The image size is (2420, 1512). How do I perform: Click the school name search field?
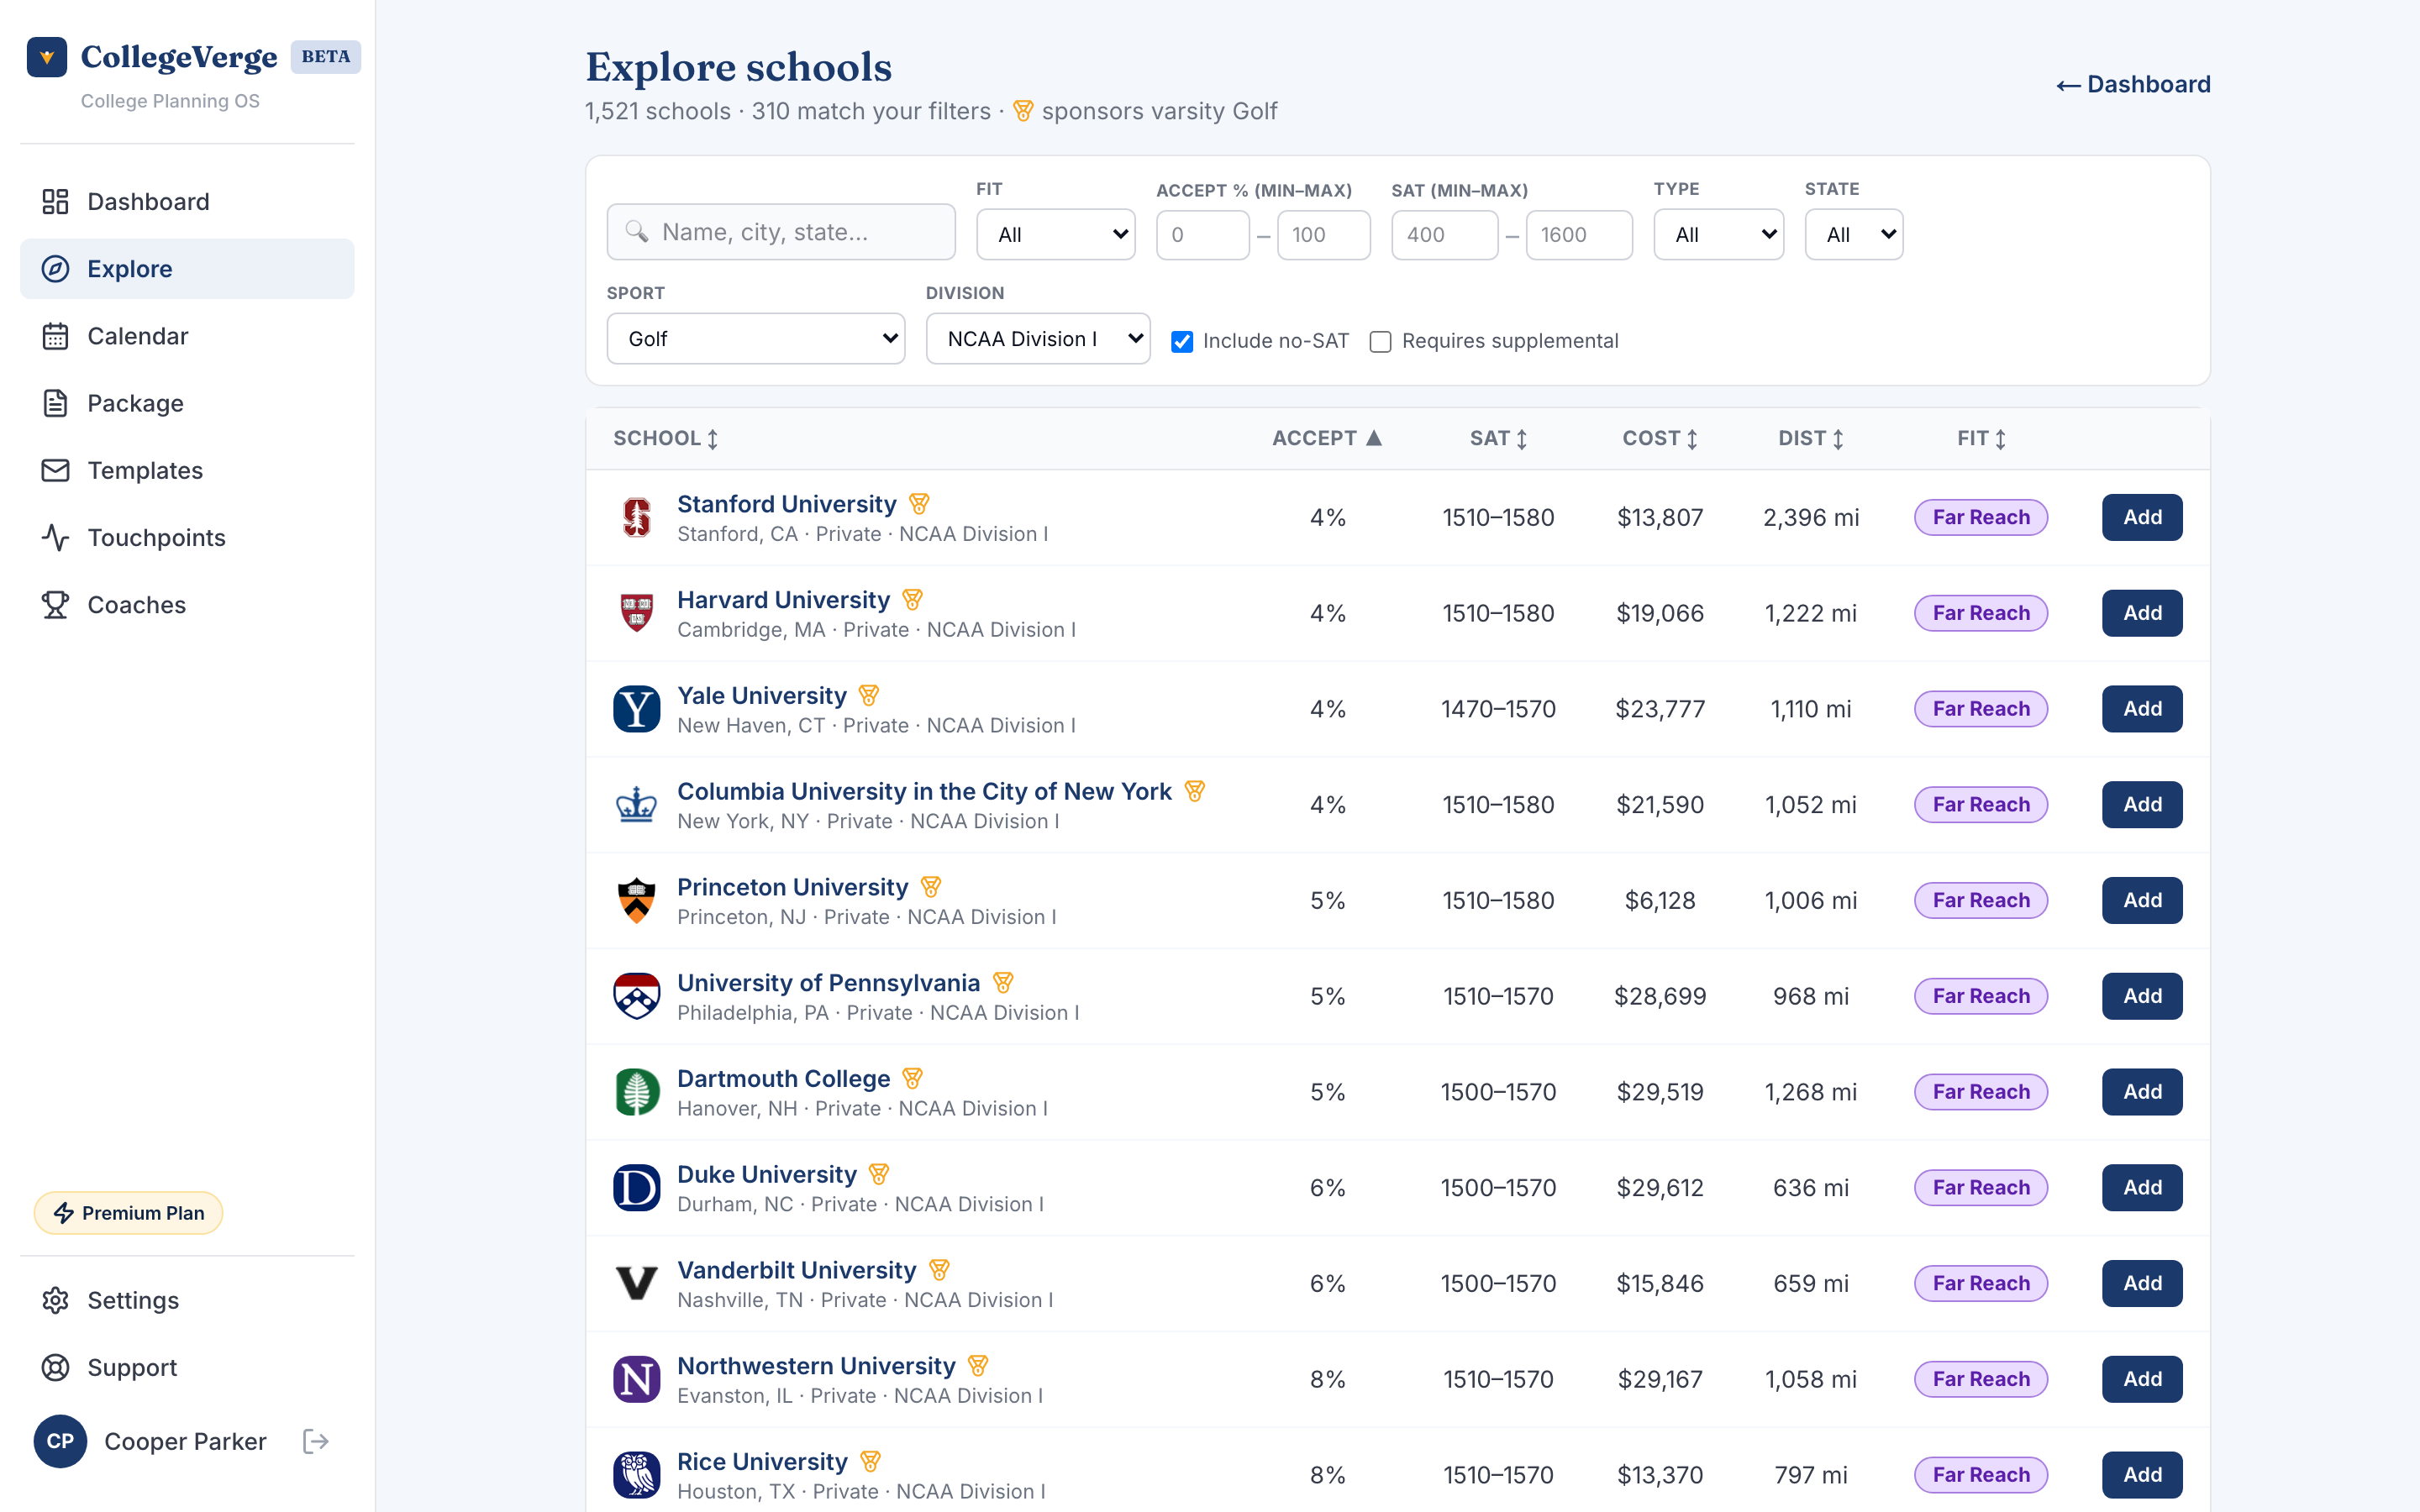780,232
